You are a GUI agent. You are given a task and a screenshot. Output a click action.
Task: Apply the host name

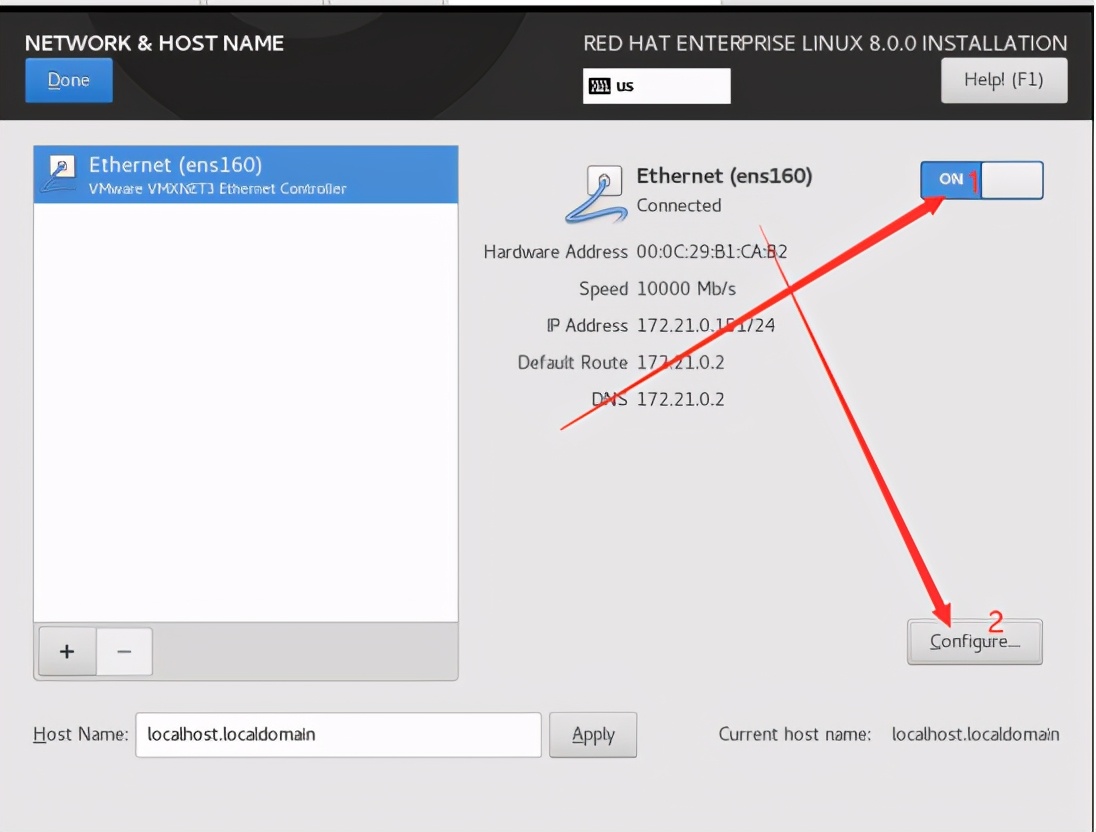click(x=593, y=735)
